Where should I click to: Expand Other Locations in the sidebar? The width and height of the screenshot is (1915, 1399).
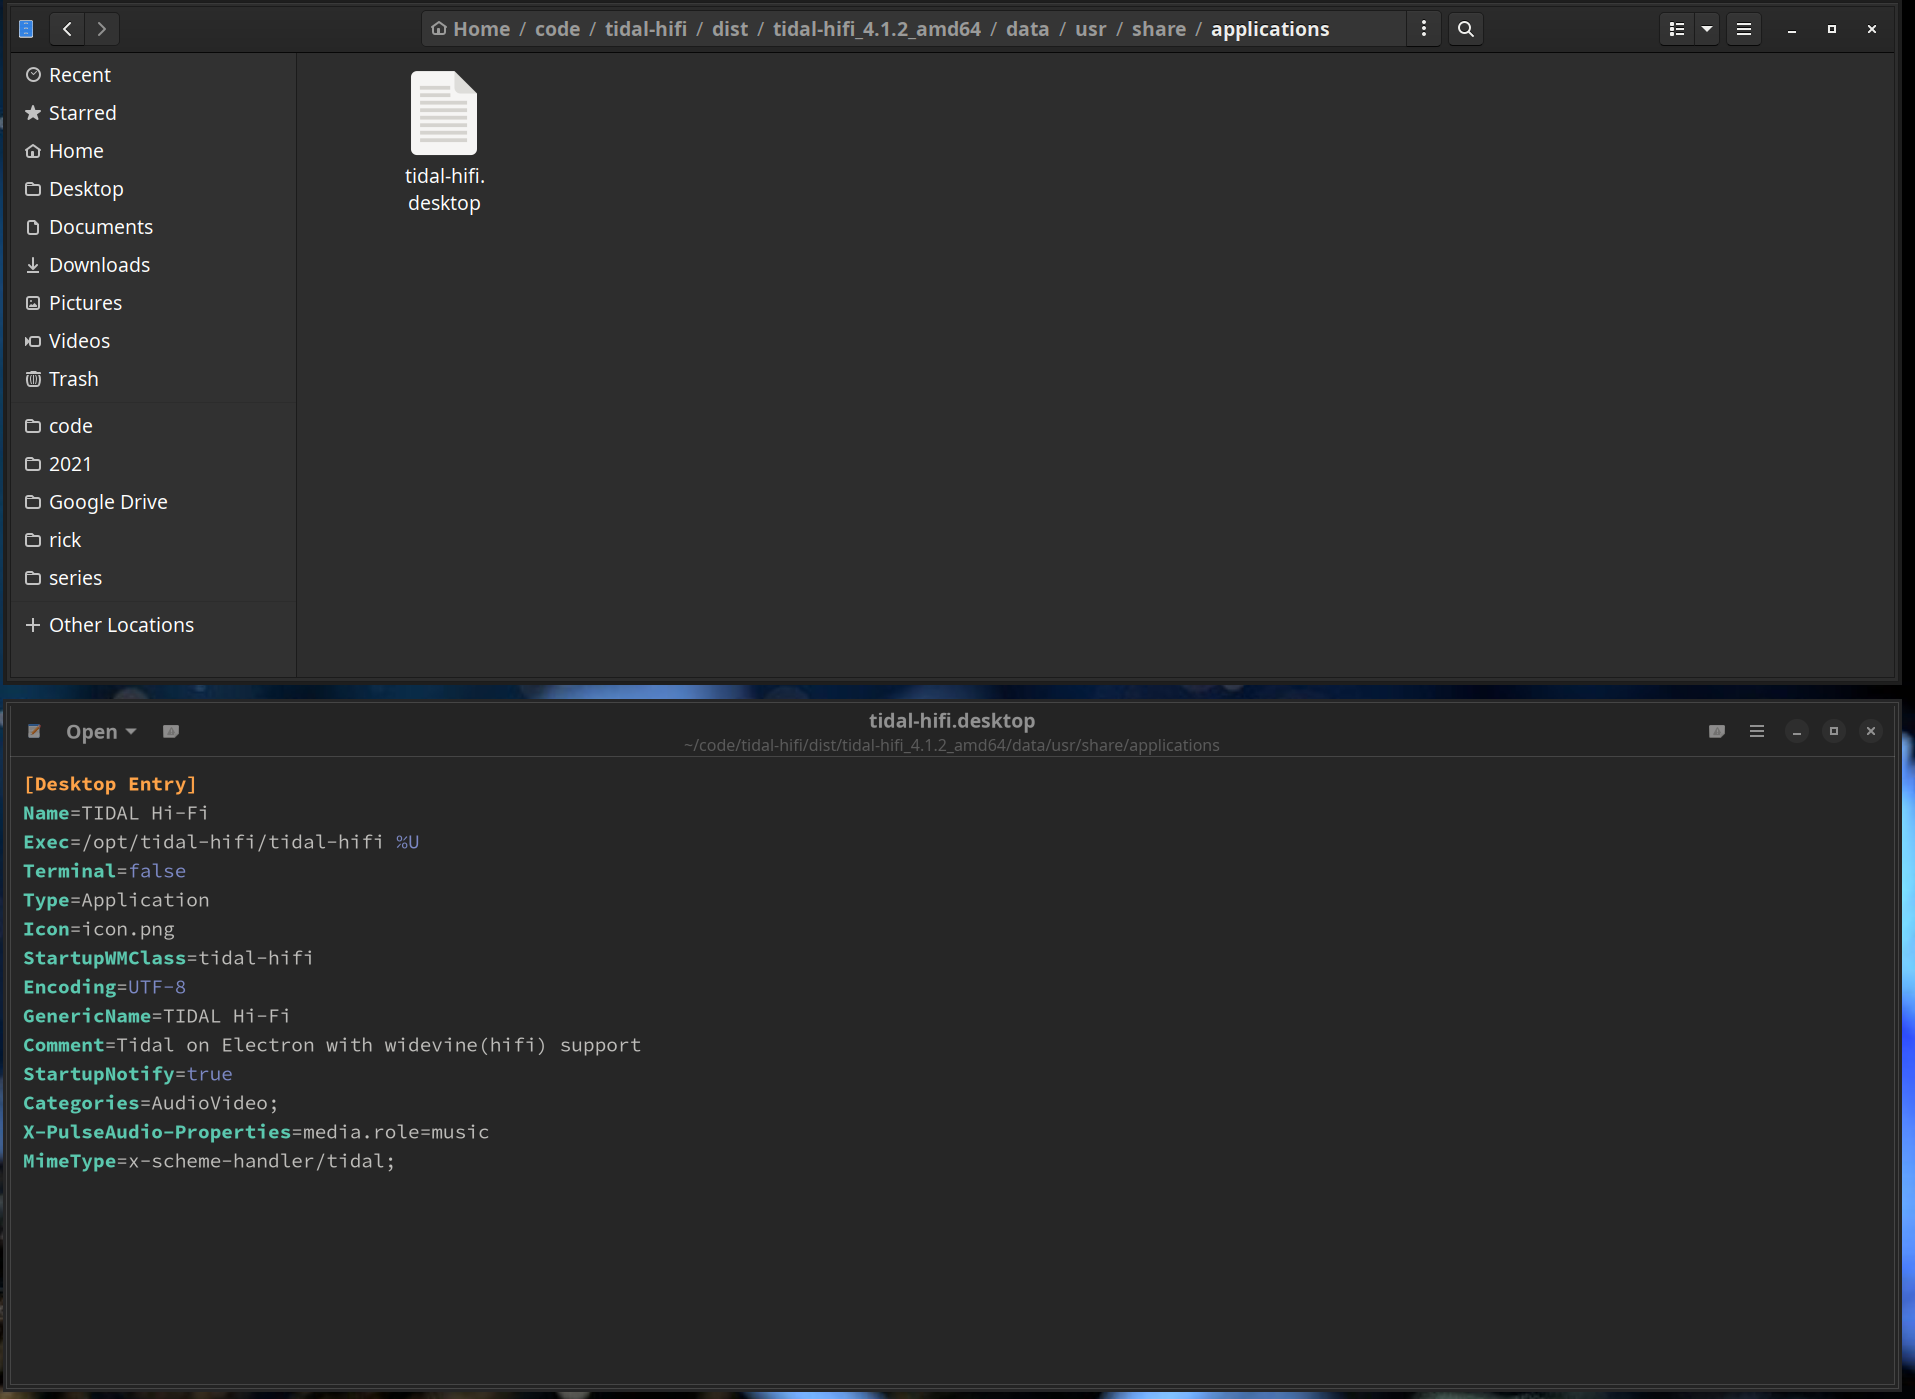(x=120, y=624)
